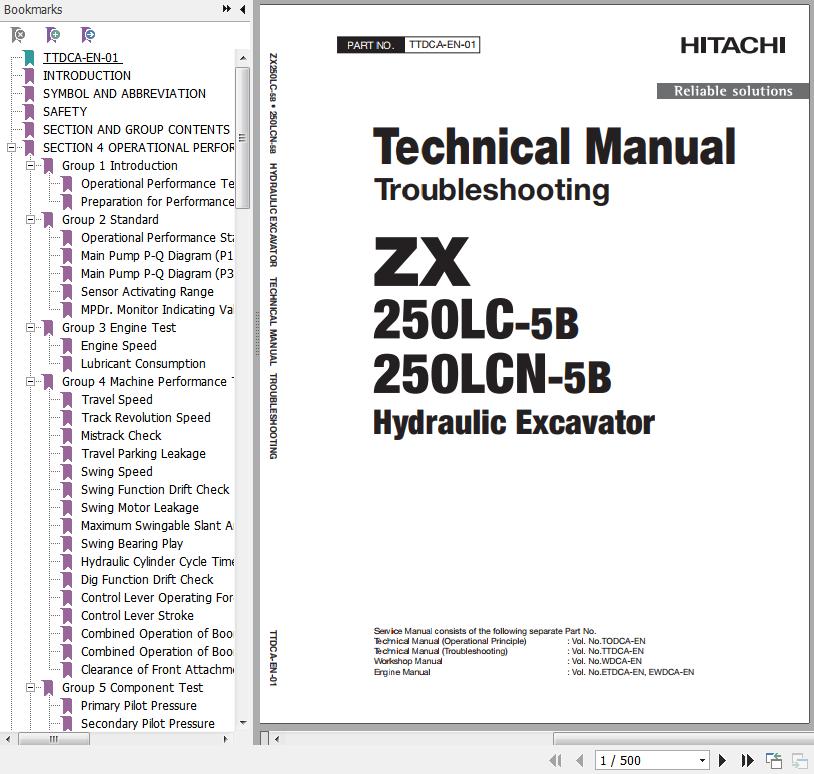Collapse the SECTION 4 OPERATIONAL PERFORMANCE node

point(11,147)
